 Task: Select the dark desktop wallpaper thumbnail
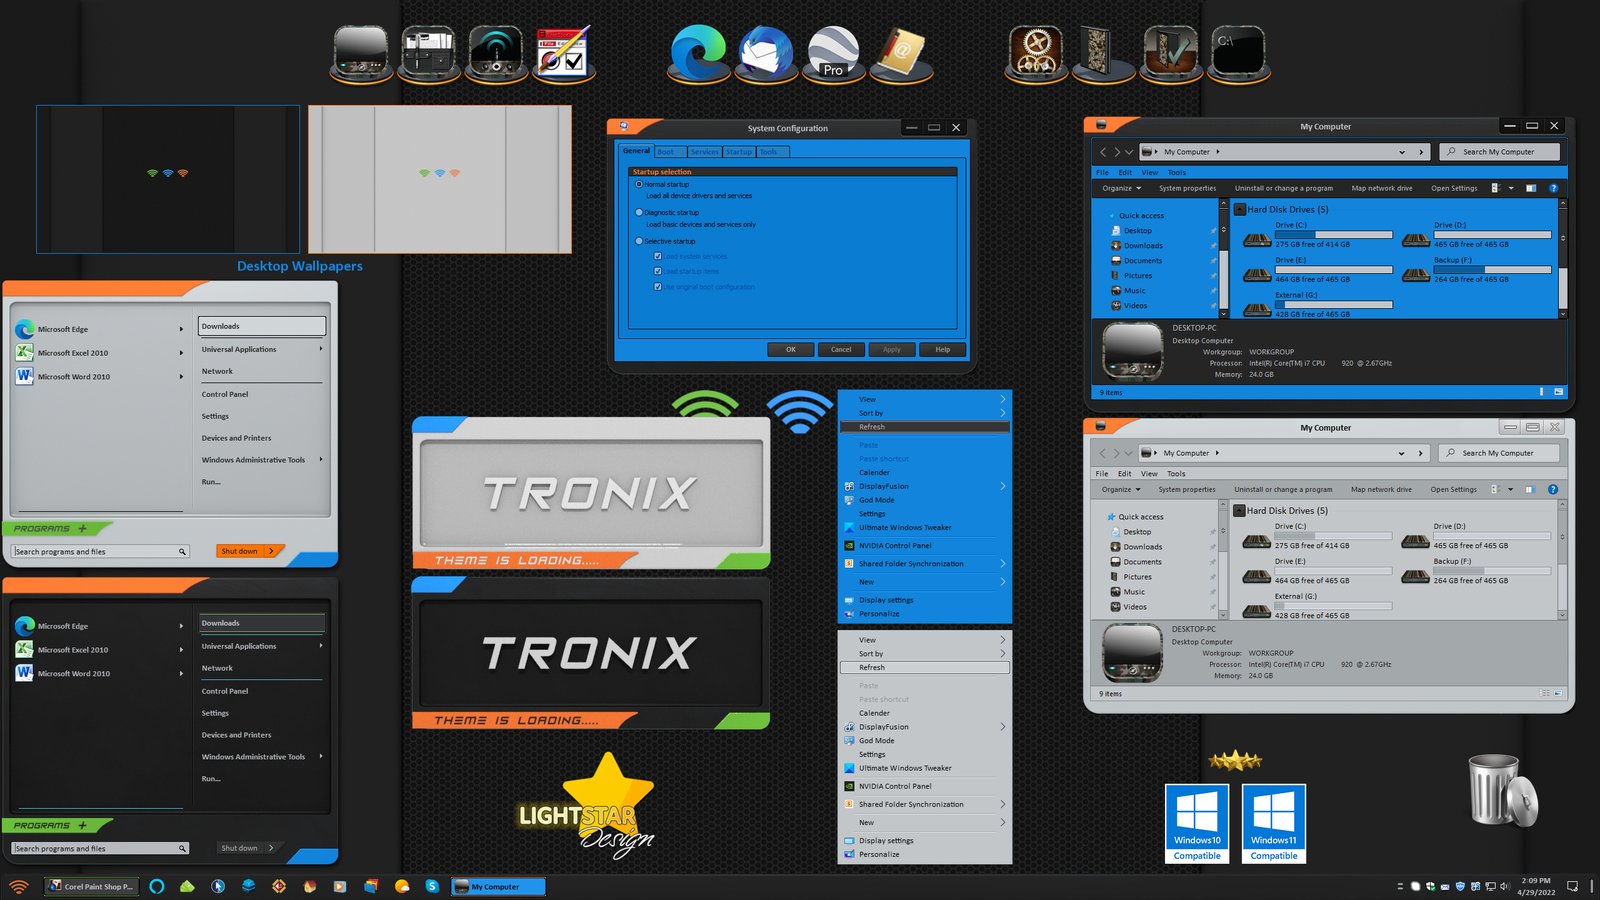coord(168,179)
